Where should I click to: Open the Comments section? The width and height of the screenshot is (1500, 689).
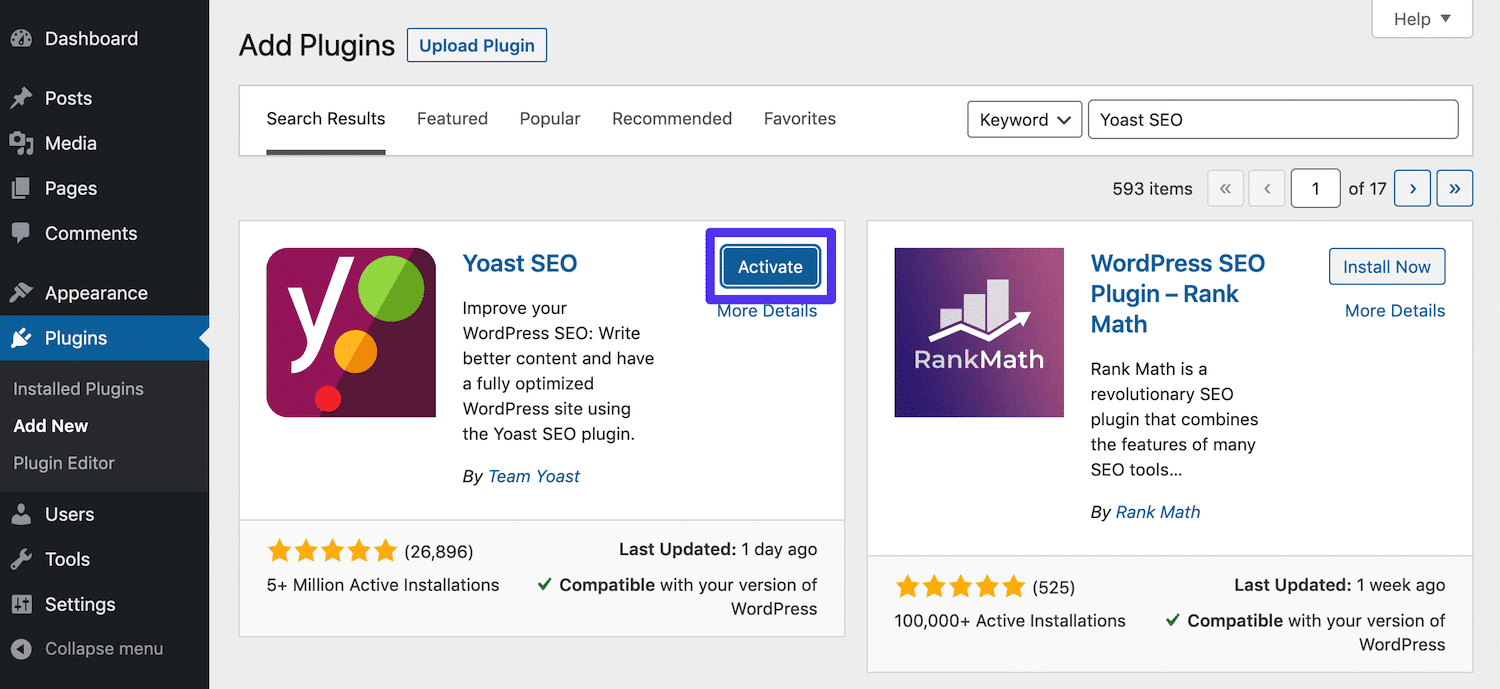(x=22, y=233)
